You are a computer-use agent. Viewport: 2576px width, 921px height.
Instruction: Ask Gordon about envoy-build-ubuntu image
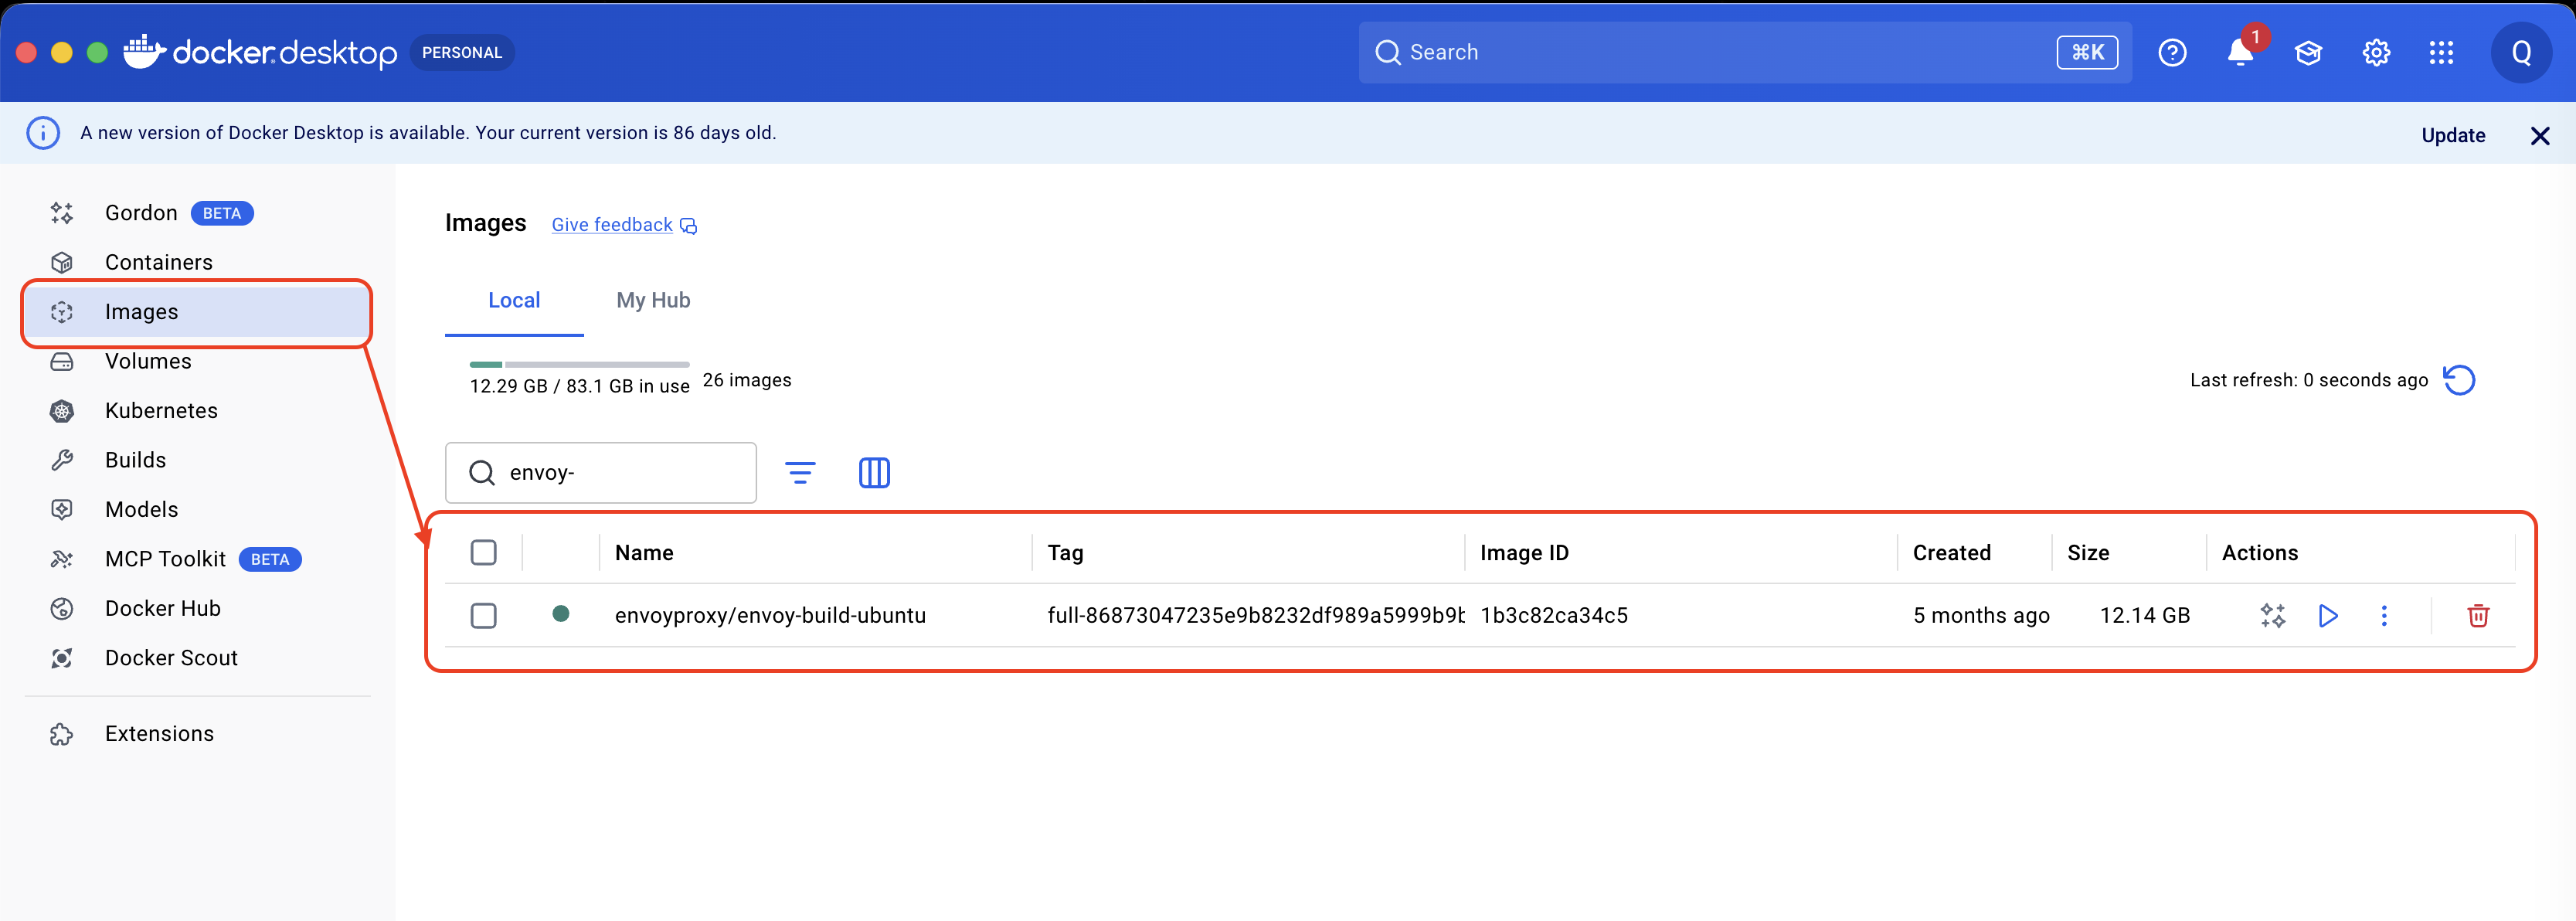2272,616
